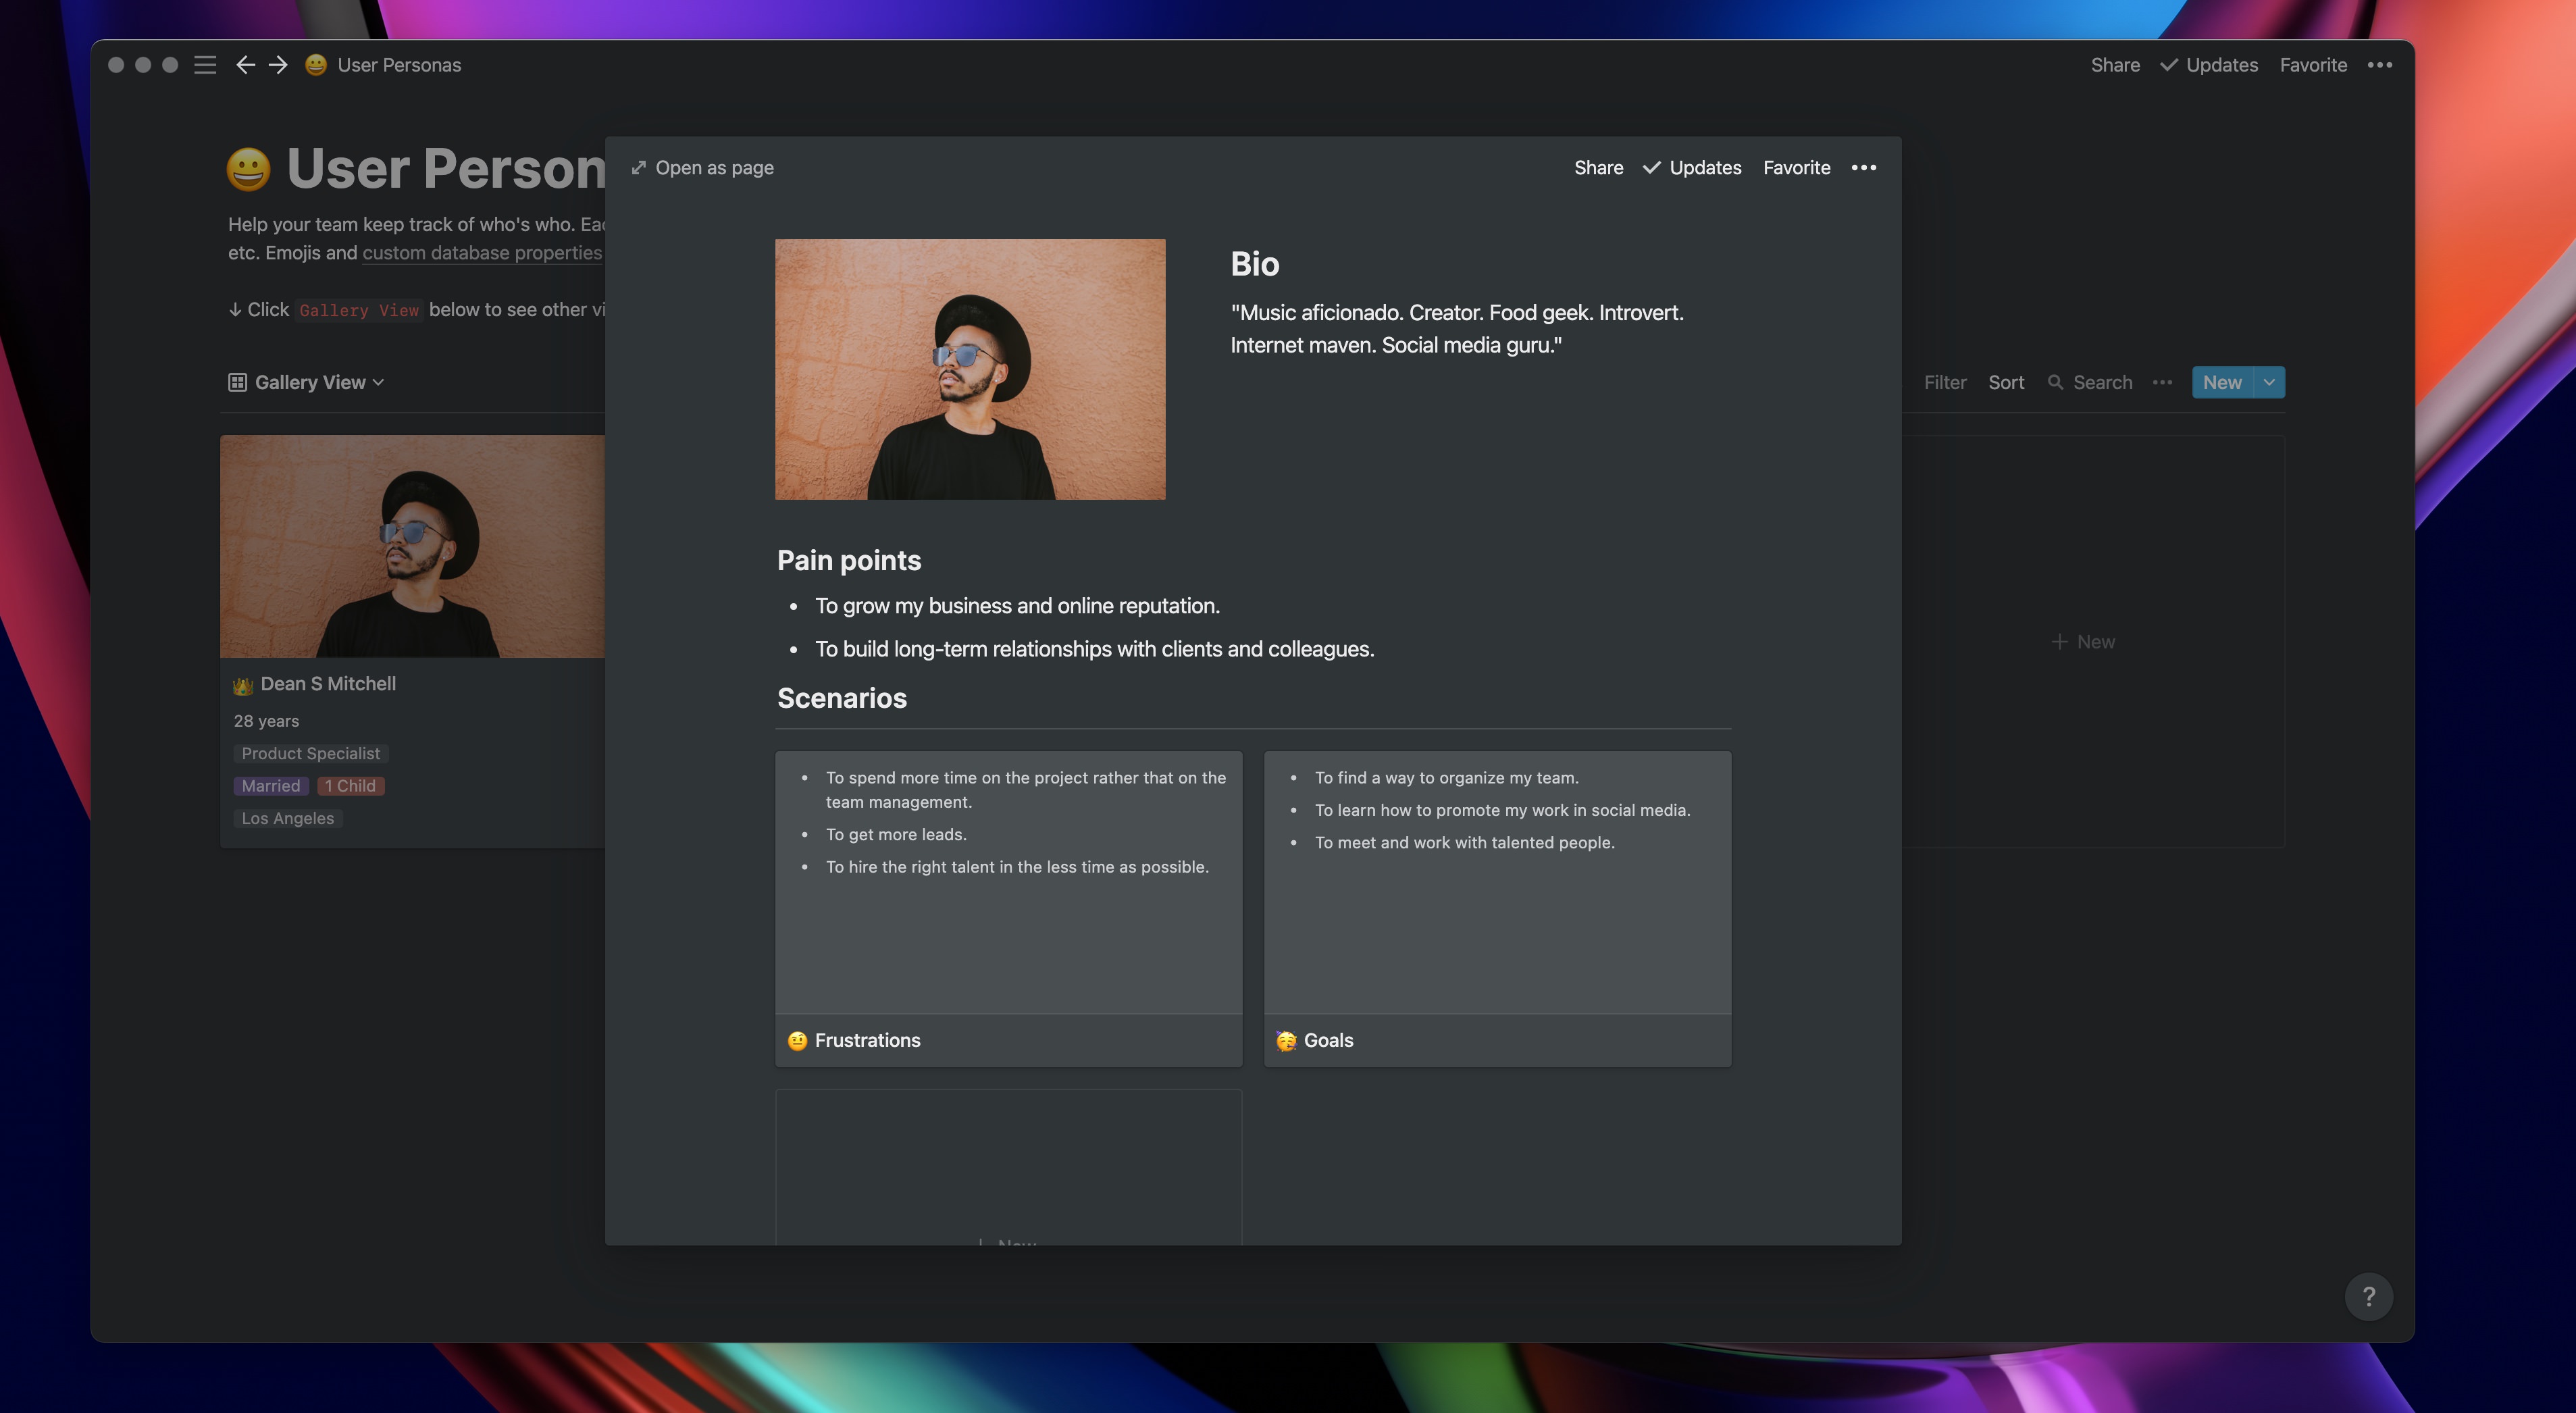Click the search magnifier icon
Image resolution: width=2576 pixels, height=1413 pixels.
tap(2055, 382)
